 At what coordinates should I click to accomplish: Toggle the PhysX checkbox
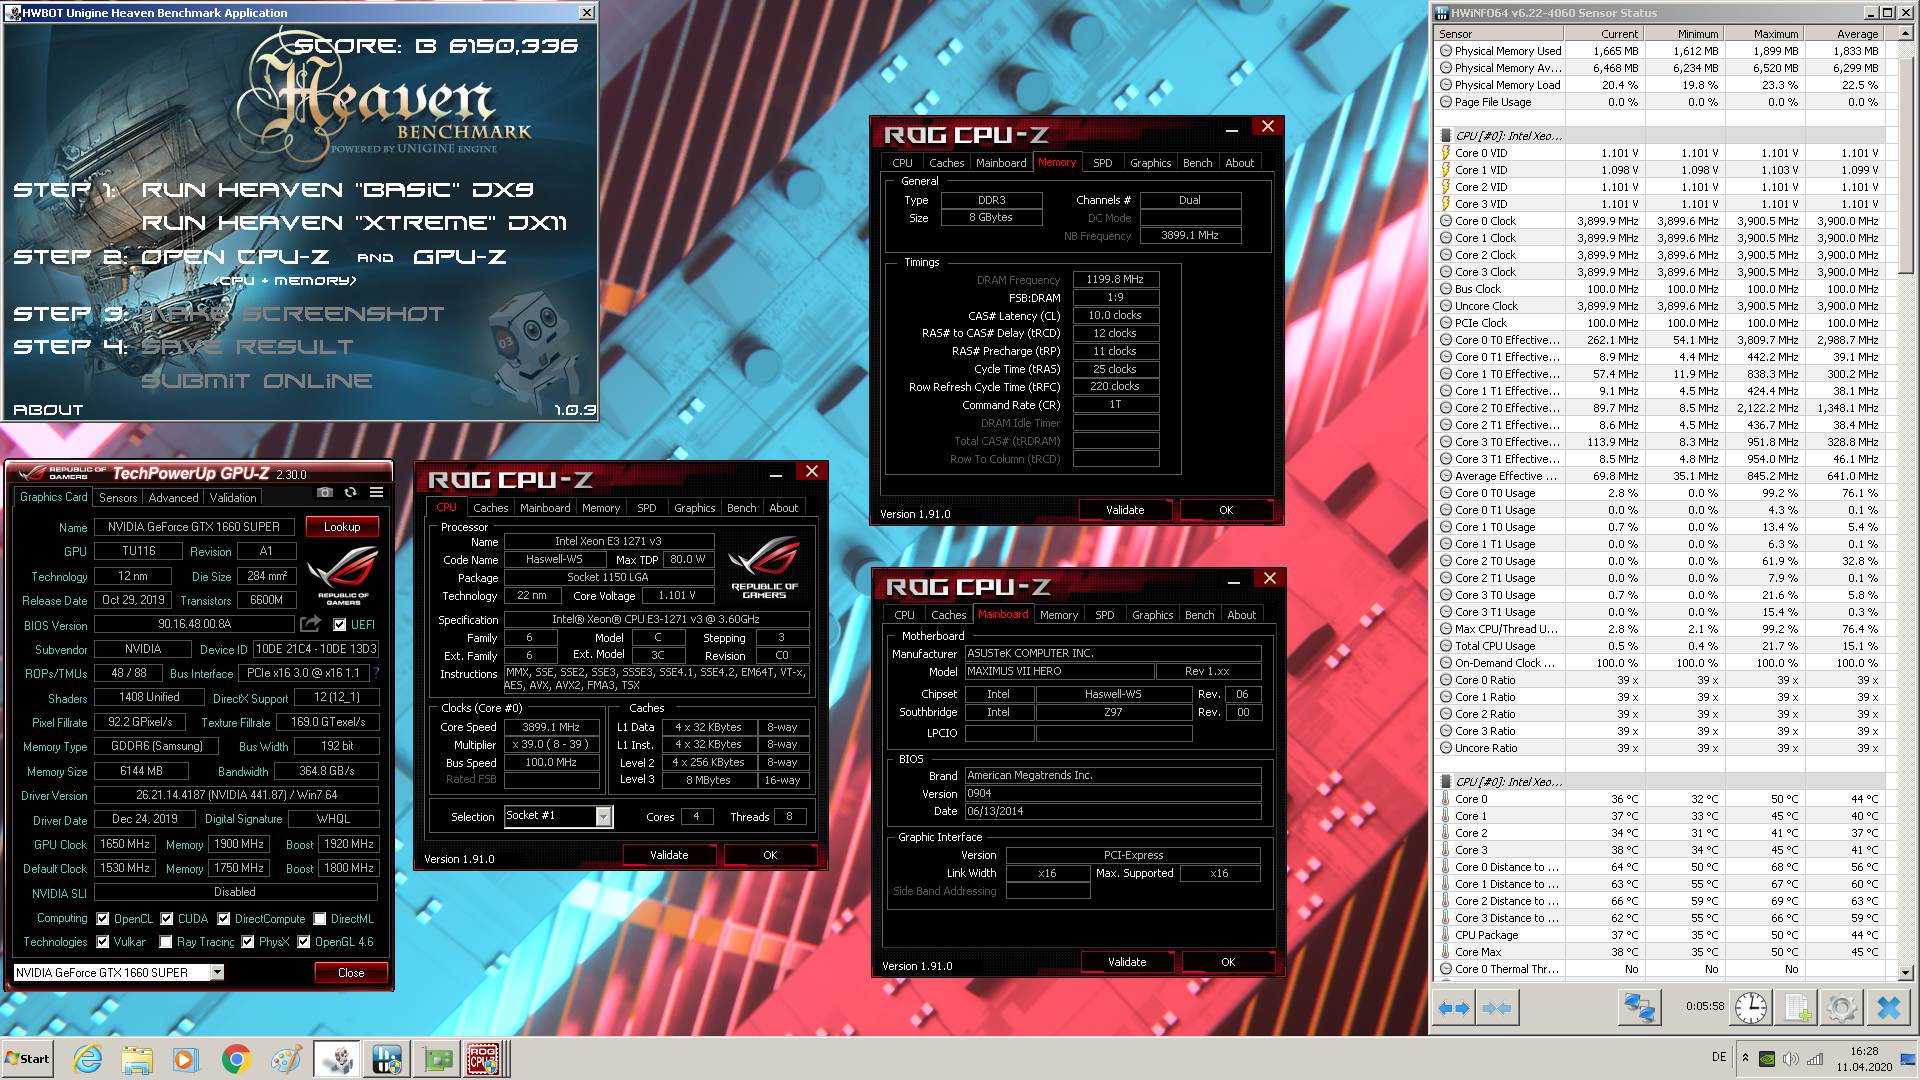pos(248,941)
